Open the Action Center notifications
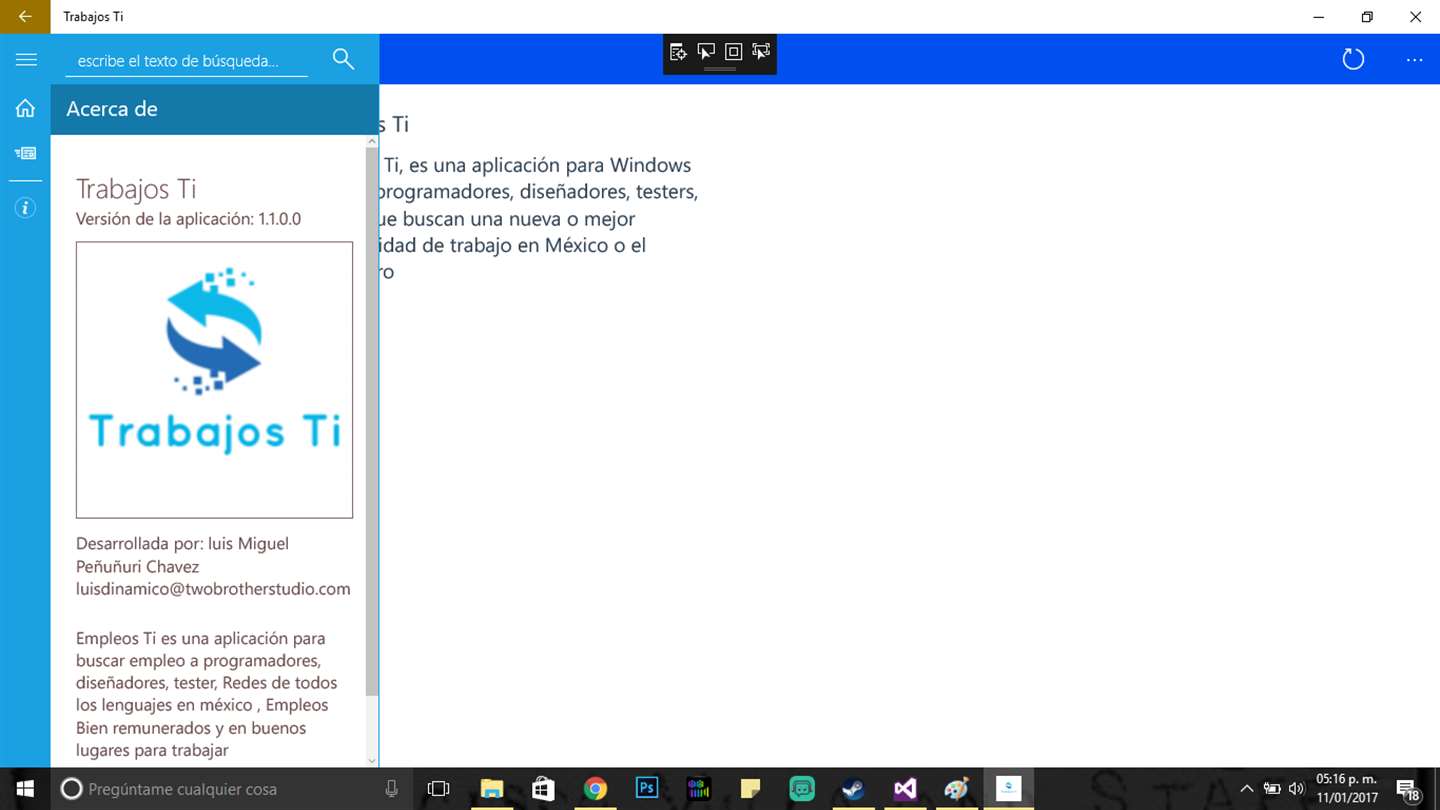Screen dimensions: 1440x810 [x=1407, y=789]
